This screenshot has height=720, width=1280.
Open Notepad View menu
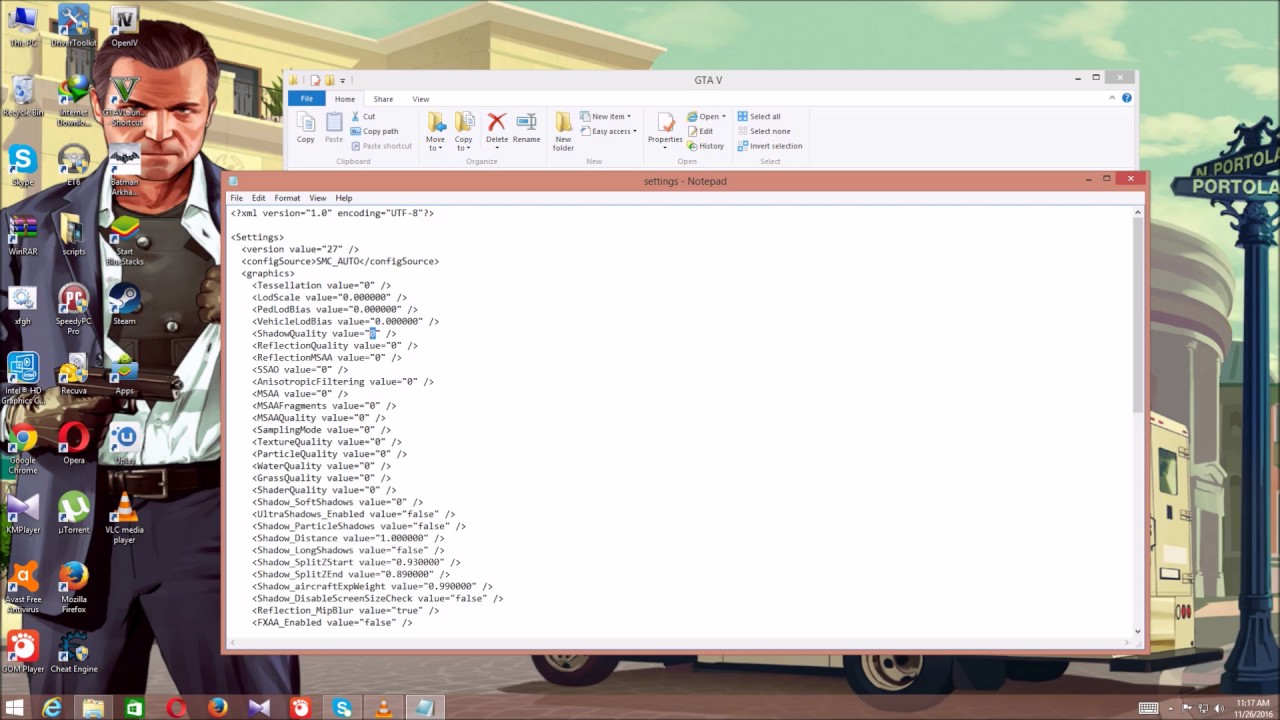[x=318, y=198]
